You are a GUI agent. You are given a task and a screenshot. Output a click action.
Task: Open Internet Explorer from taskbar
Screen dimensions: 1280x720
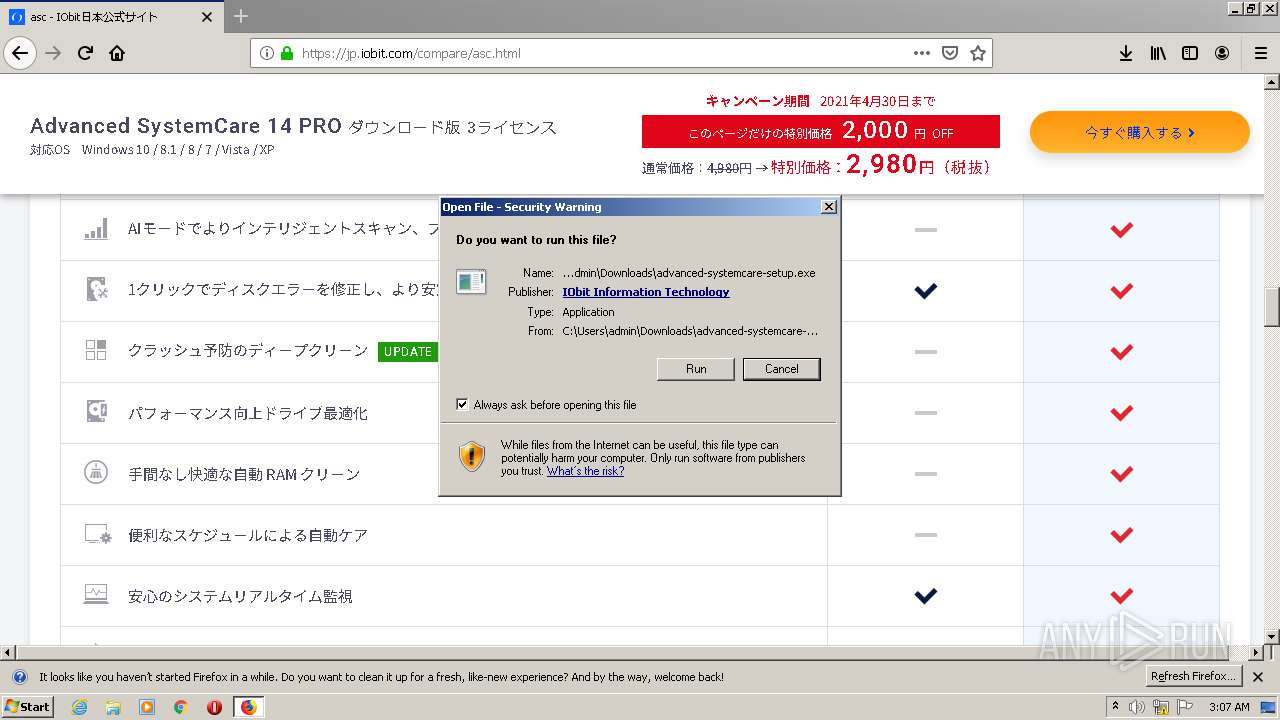(81, 707)
